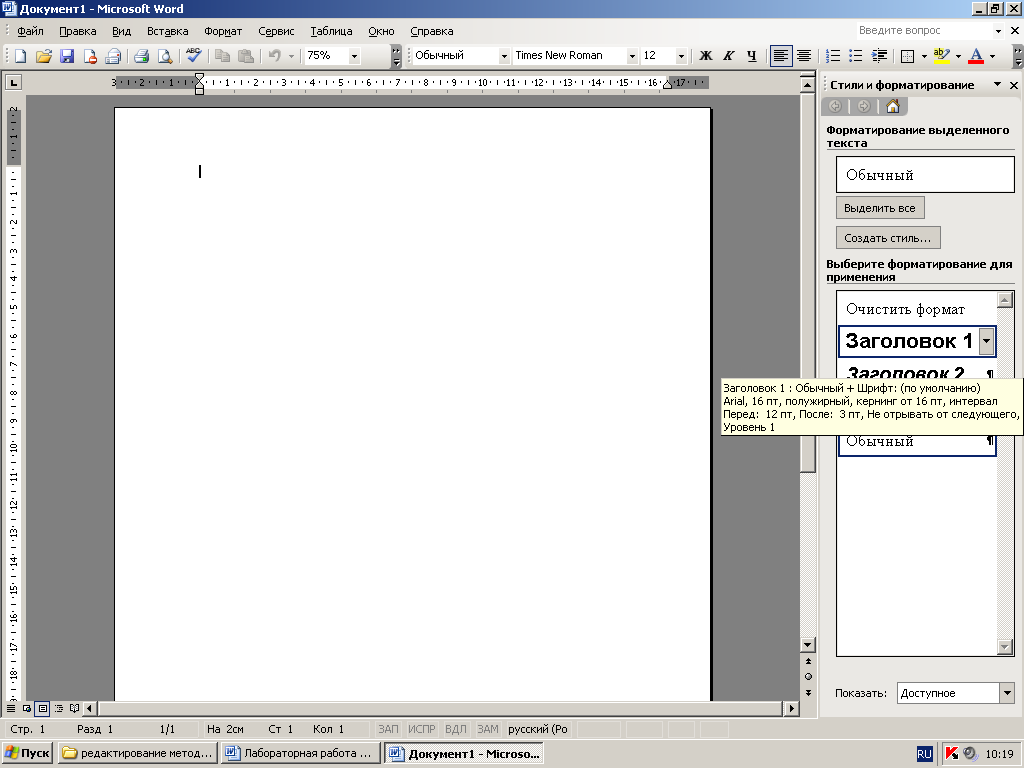Click the Select Browse Object circle button
1024x768 pixels.
point(808,677)
